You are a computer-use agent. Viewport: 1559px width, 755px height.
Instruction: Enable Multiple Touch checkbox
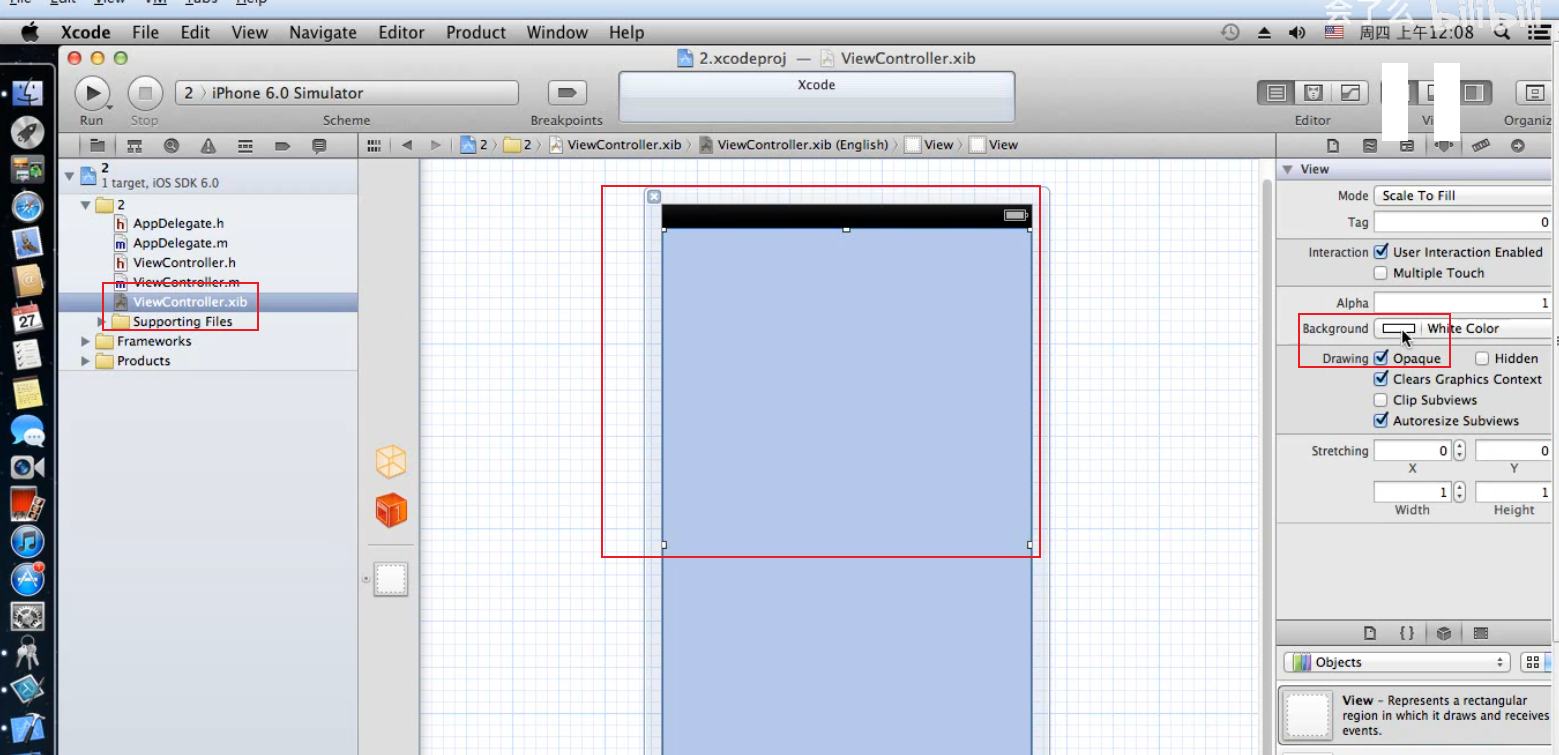1381,273
